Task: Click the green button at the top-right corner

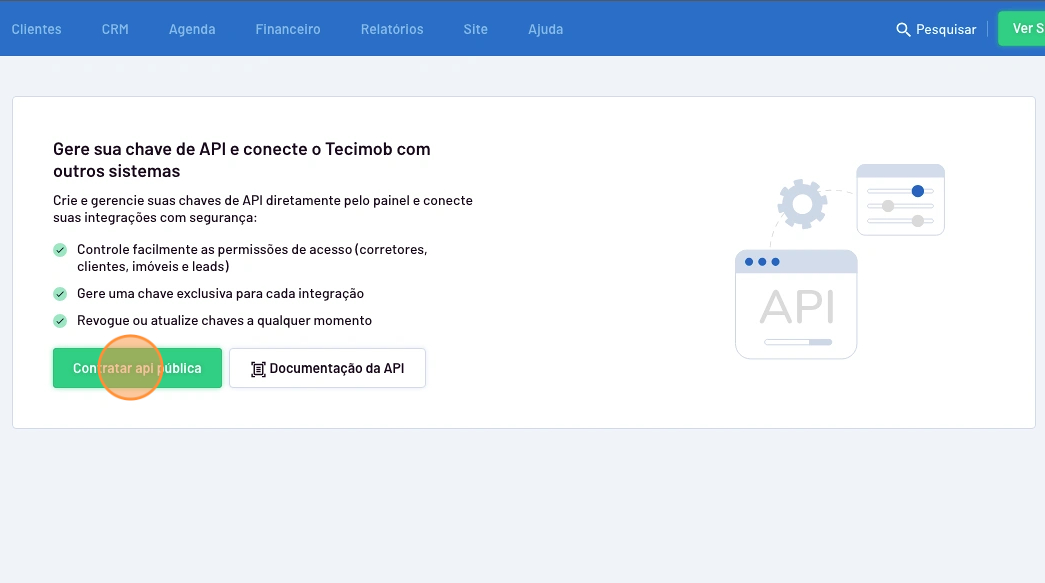Action: (x=1022, y=29)
